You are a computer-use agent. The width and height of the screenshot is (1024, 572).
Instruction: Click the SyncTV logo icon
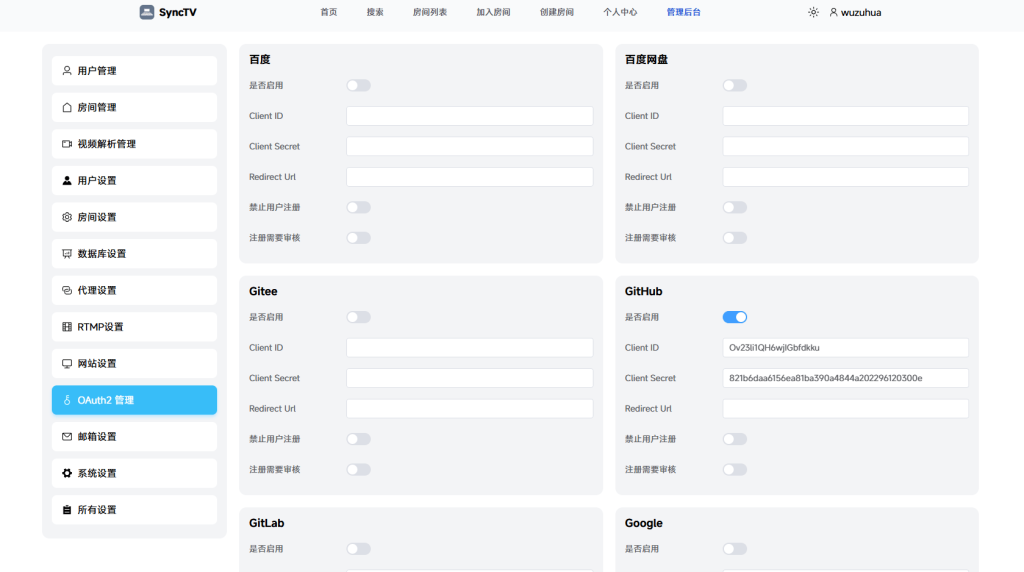[147, 12]
